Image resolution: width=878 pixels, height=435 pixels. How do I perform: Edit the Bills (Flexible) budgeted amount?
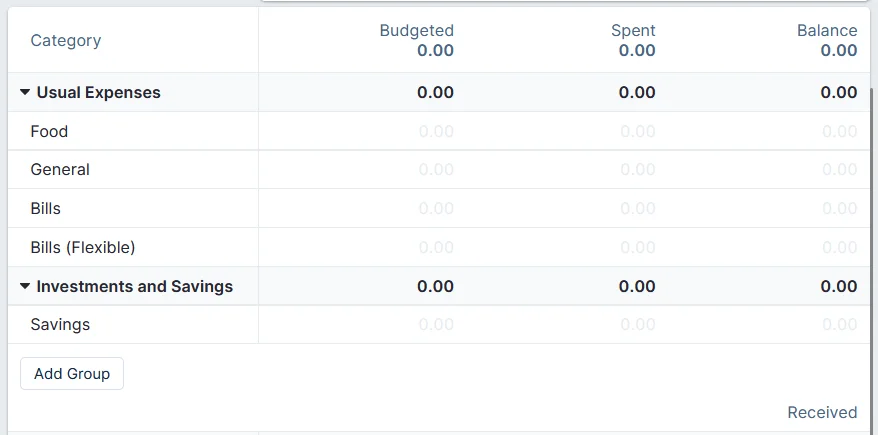click(x=436, y=247)
